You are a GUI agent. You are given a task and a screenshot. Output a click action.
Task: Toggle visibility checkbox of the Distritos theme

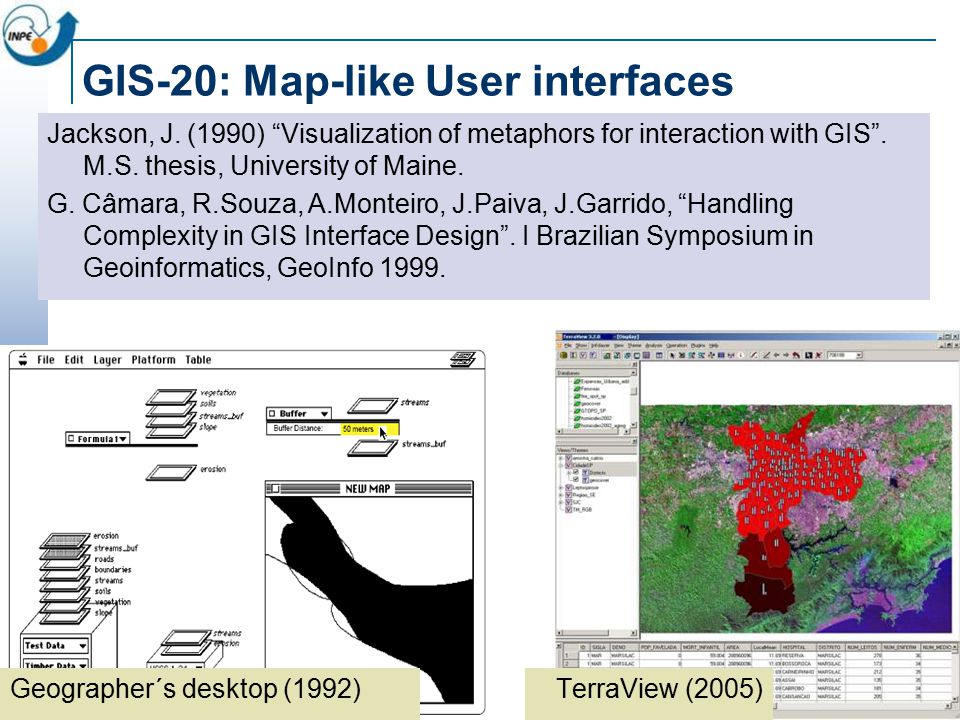pyautogui.click(x=576, y=472)
